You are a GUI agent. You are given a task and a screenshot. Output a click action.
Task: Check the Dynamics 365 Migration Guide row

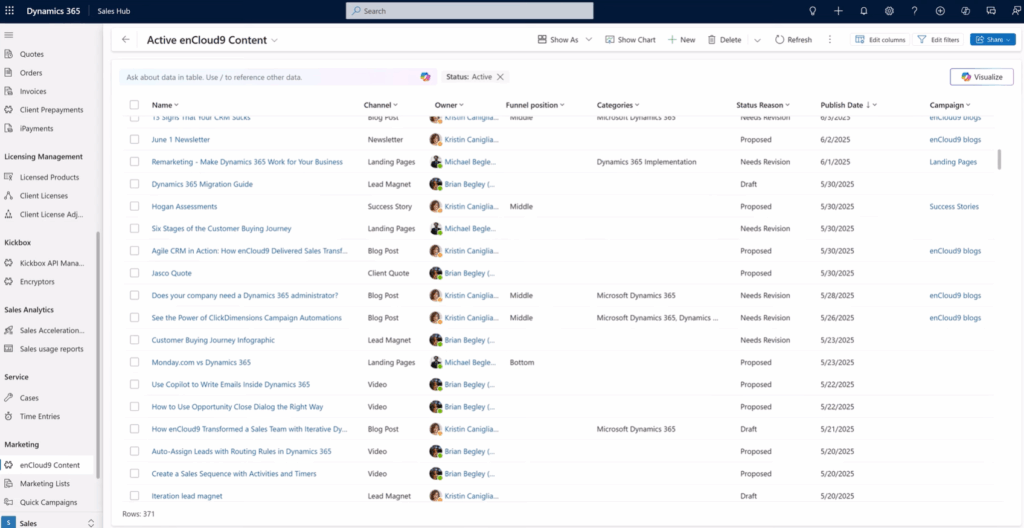pyautogui.click(x=135, y=184)
